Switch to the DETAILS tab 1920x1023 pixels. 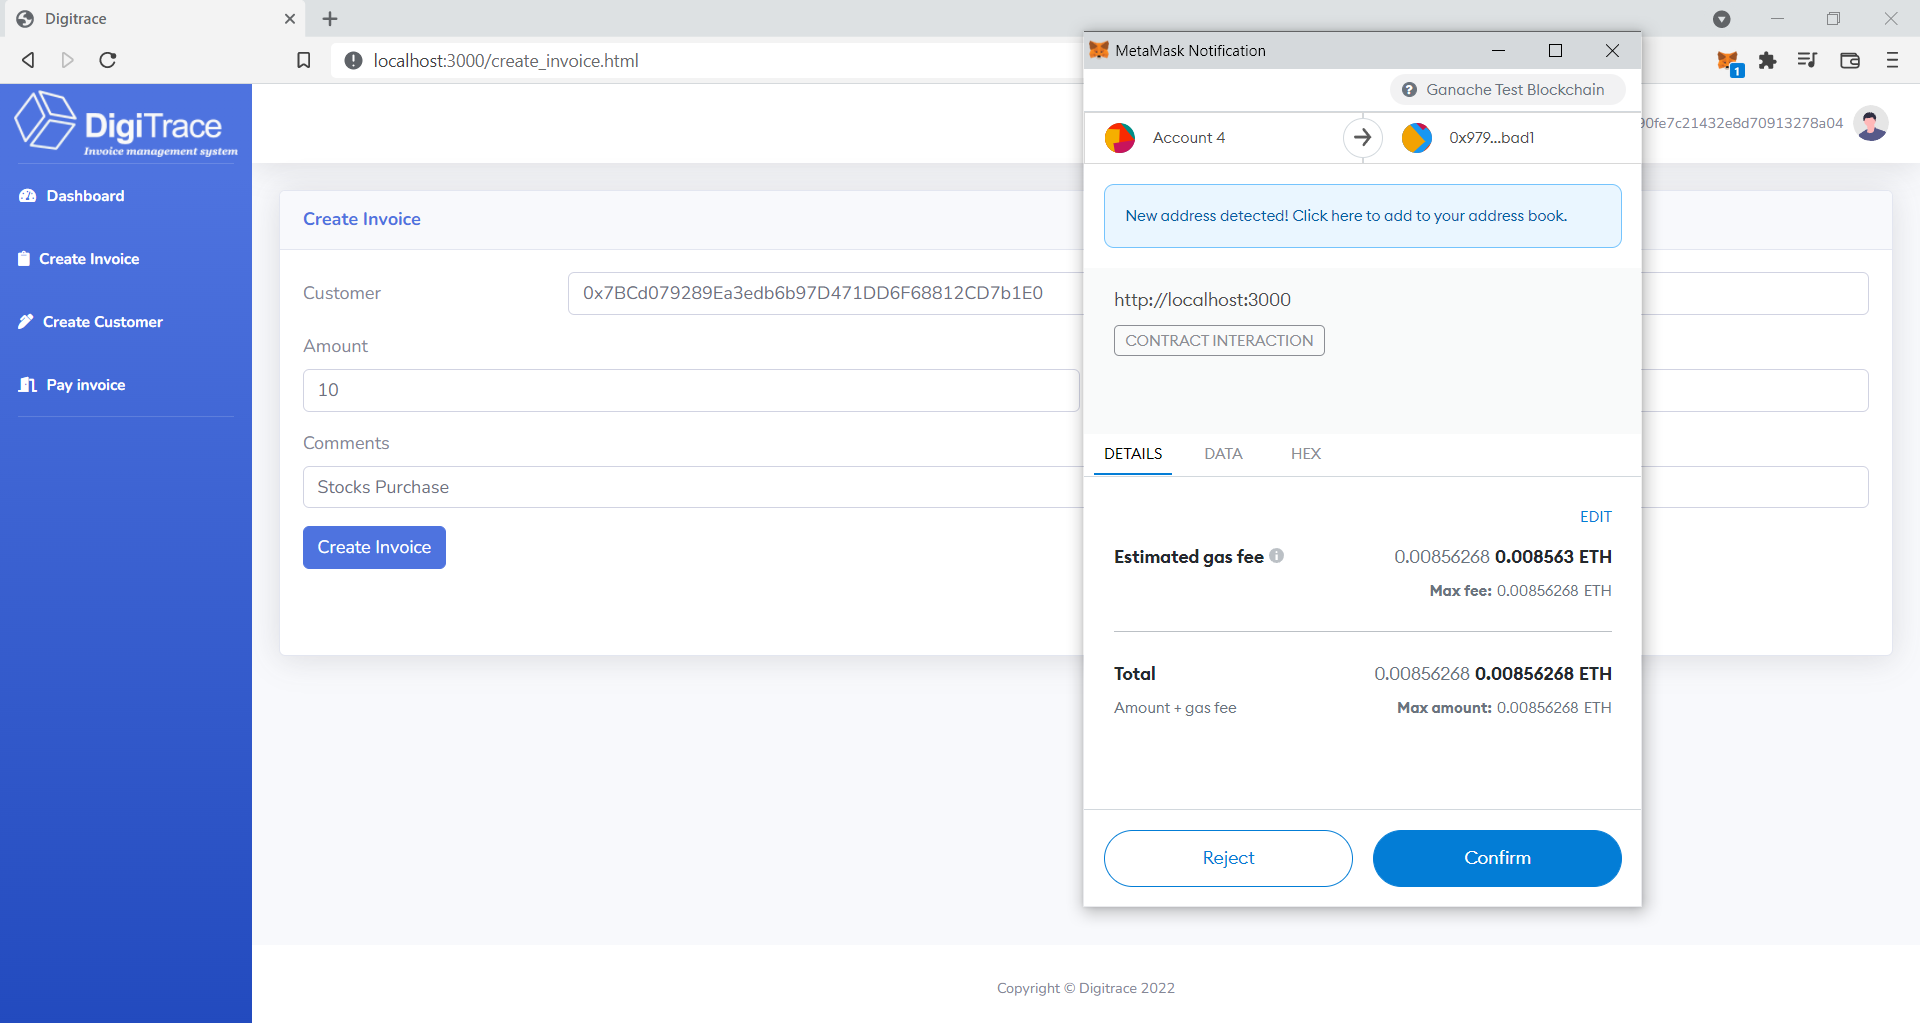pyautogui.click(x=1133, y=454)
